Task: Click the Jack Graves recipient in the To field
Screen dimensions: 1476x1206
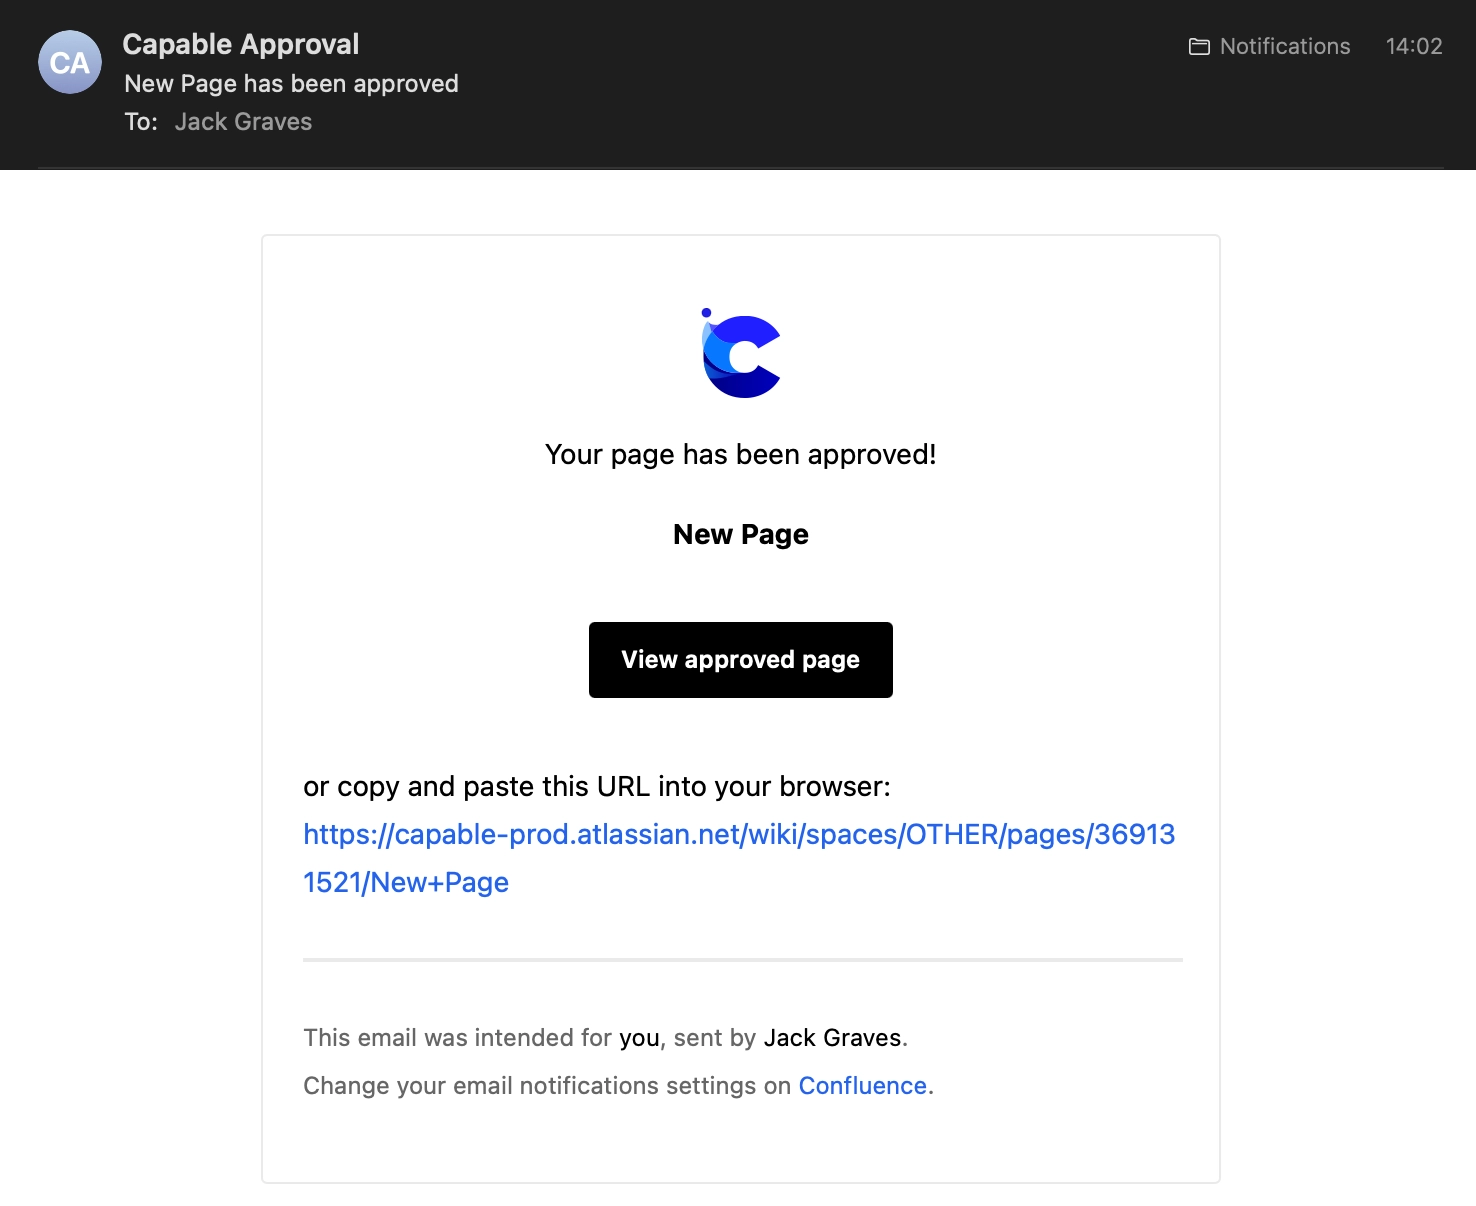Action: (243, 122)
